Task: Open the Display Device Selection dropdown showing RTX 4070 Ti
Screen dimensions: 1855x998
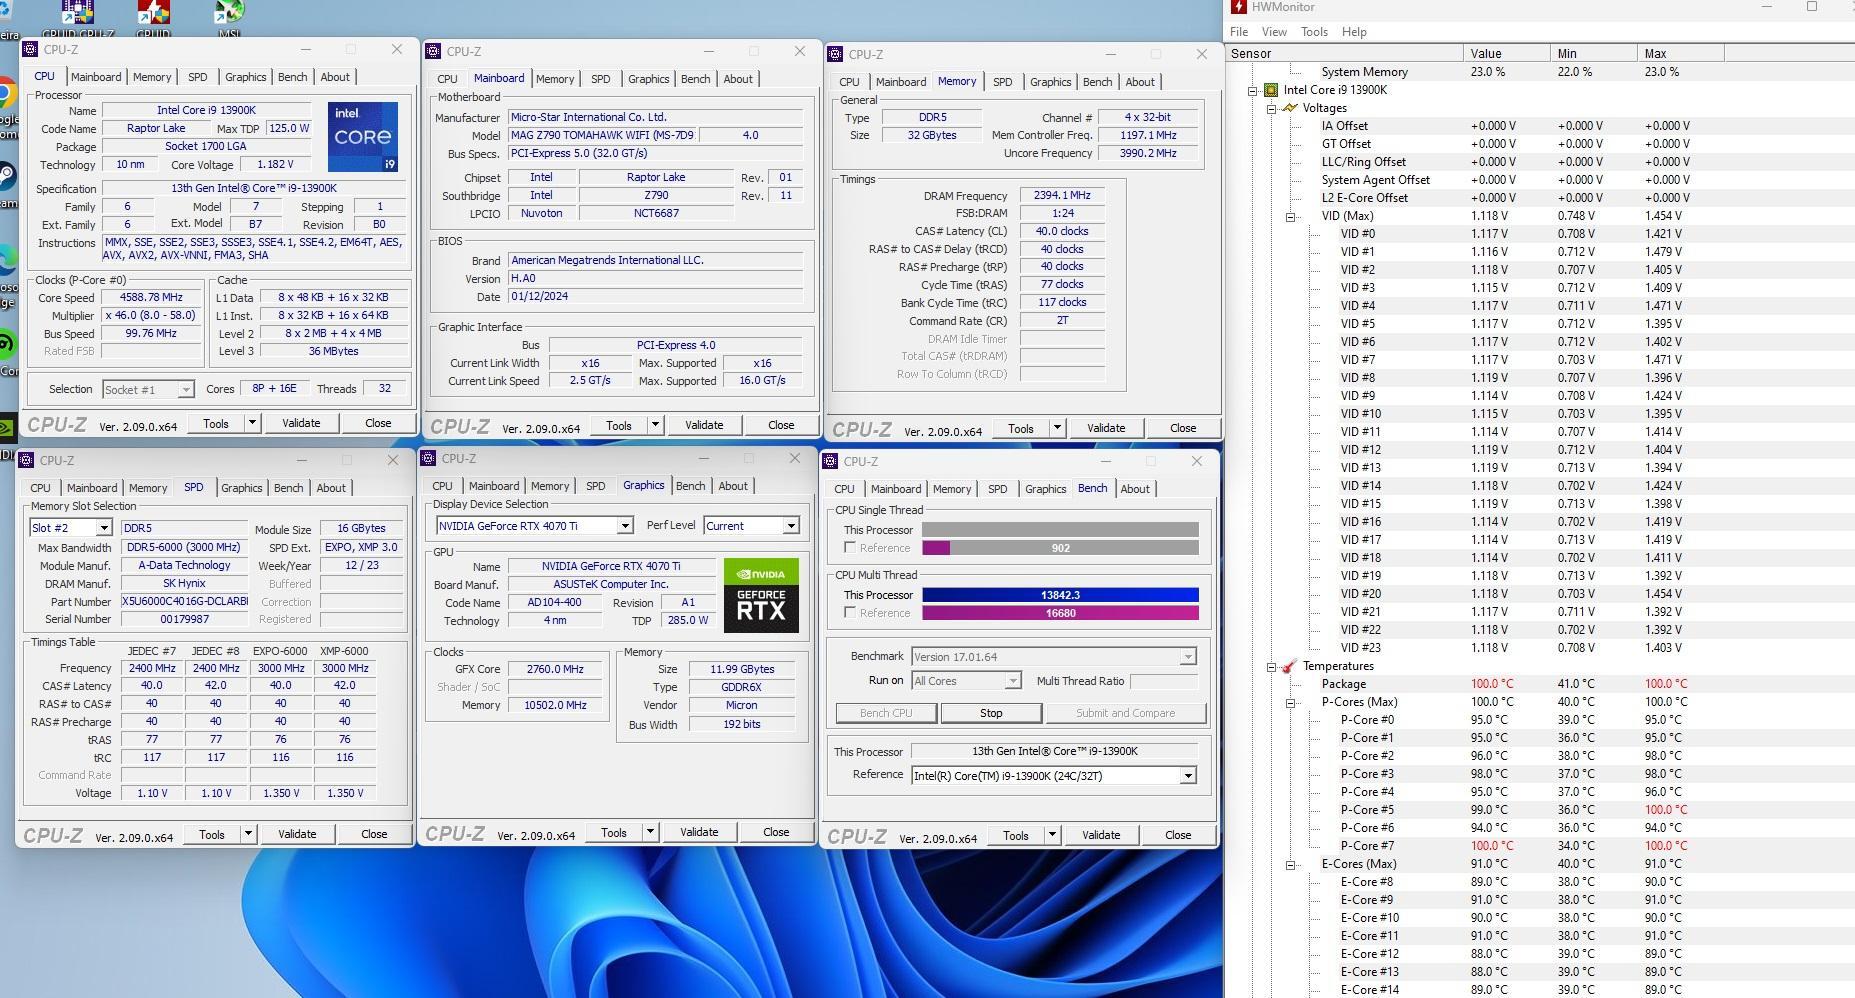Action: [624, 526]
